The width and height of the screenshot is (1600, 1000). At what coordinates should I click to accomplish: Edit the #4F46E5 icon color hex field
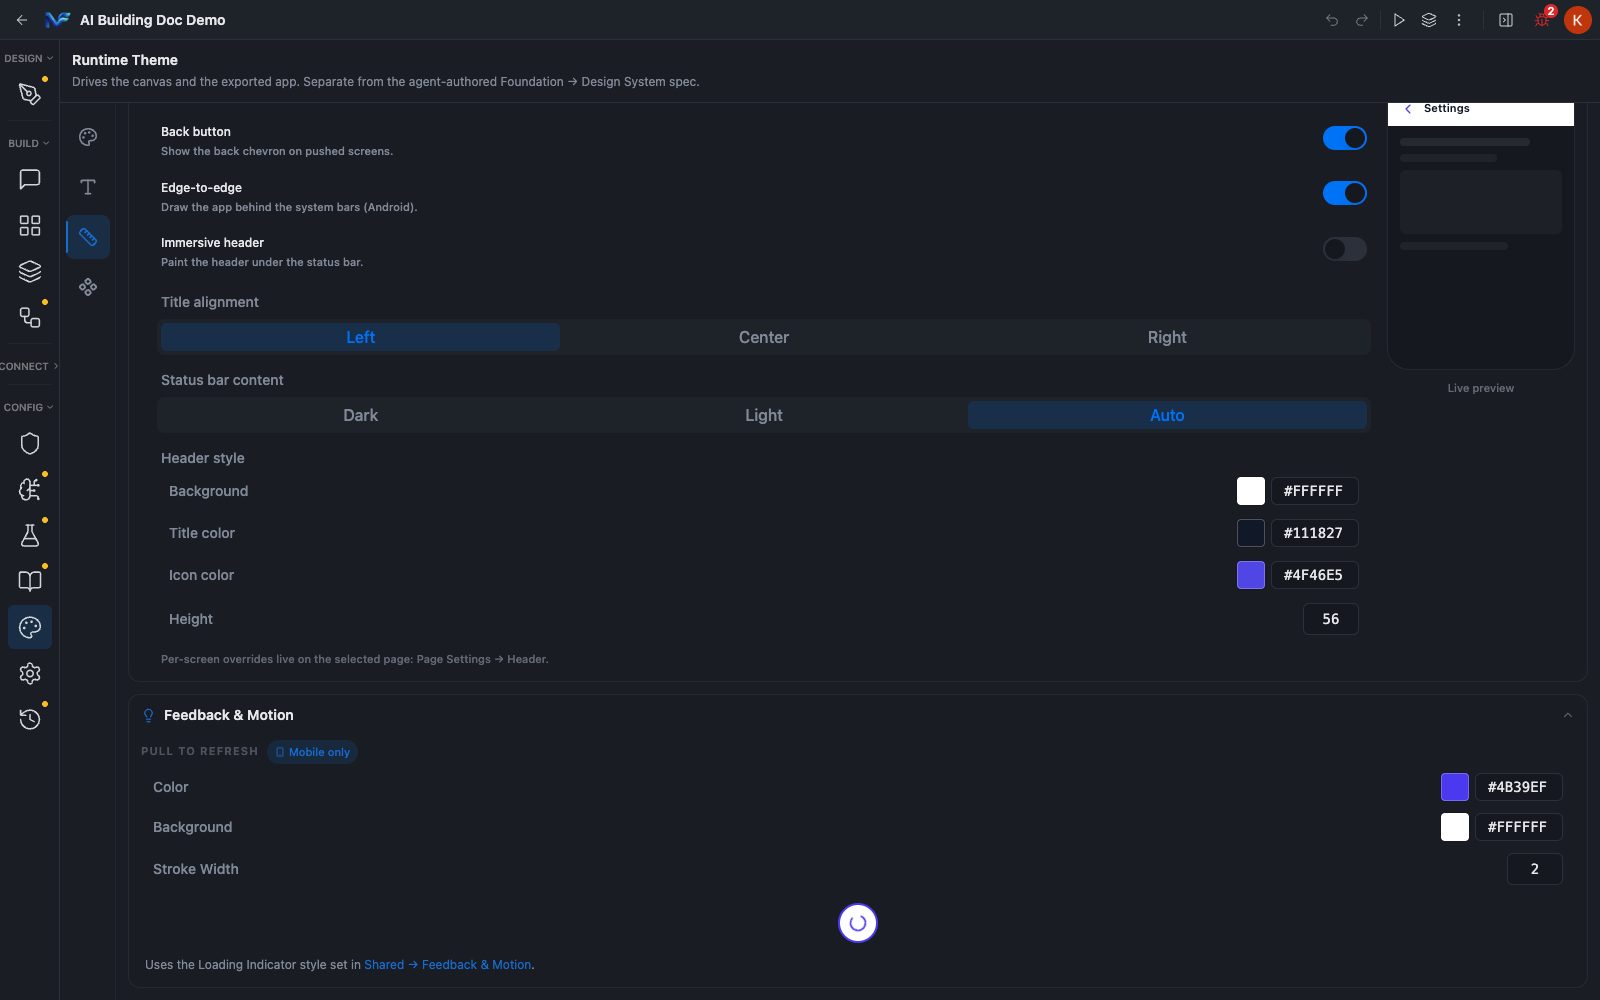pyautogui.click(x=1314, y=575)
